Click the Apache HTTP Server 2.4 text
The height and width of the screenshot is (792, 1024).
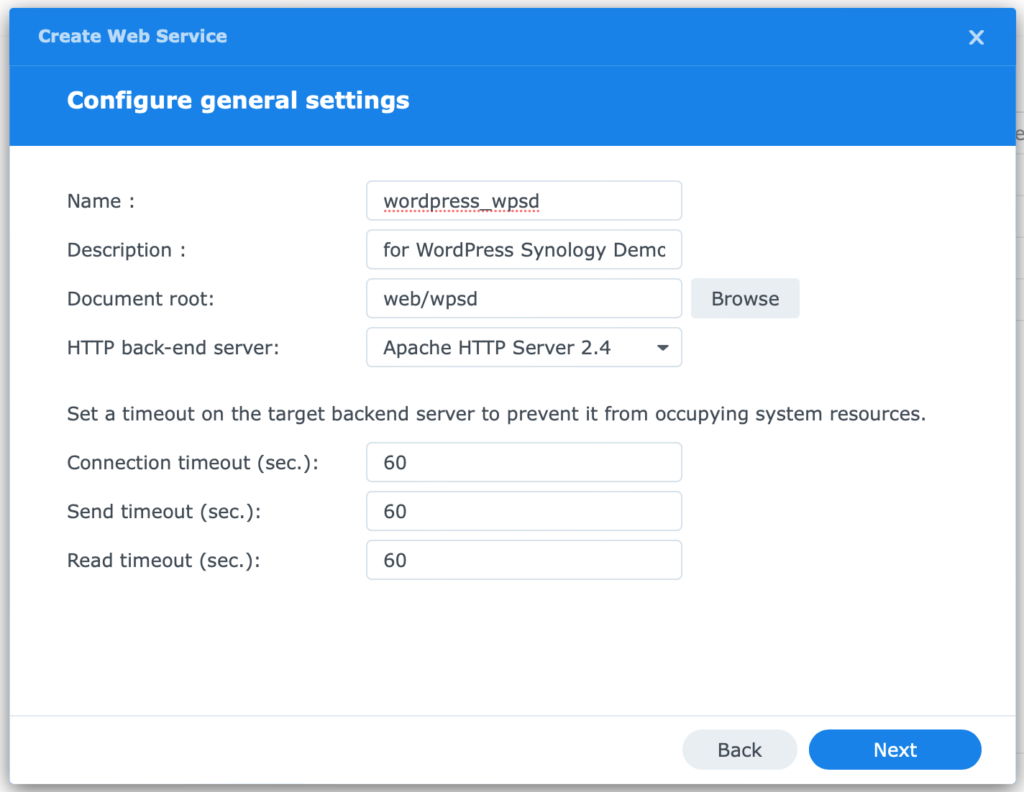[478, 347]
